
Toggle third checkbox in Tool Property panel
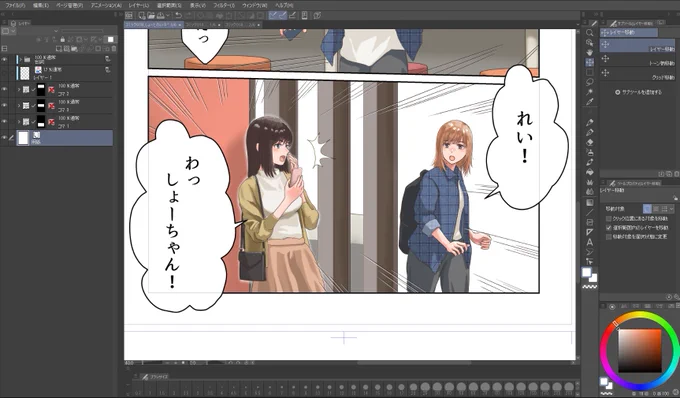[x=609, y=237]
